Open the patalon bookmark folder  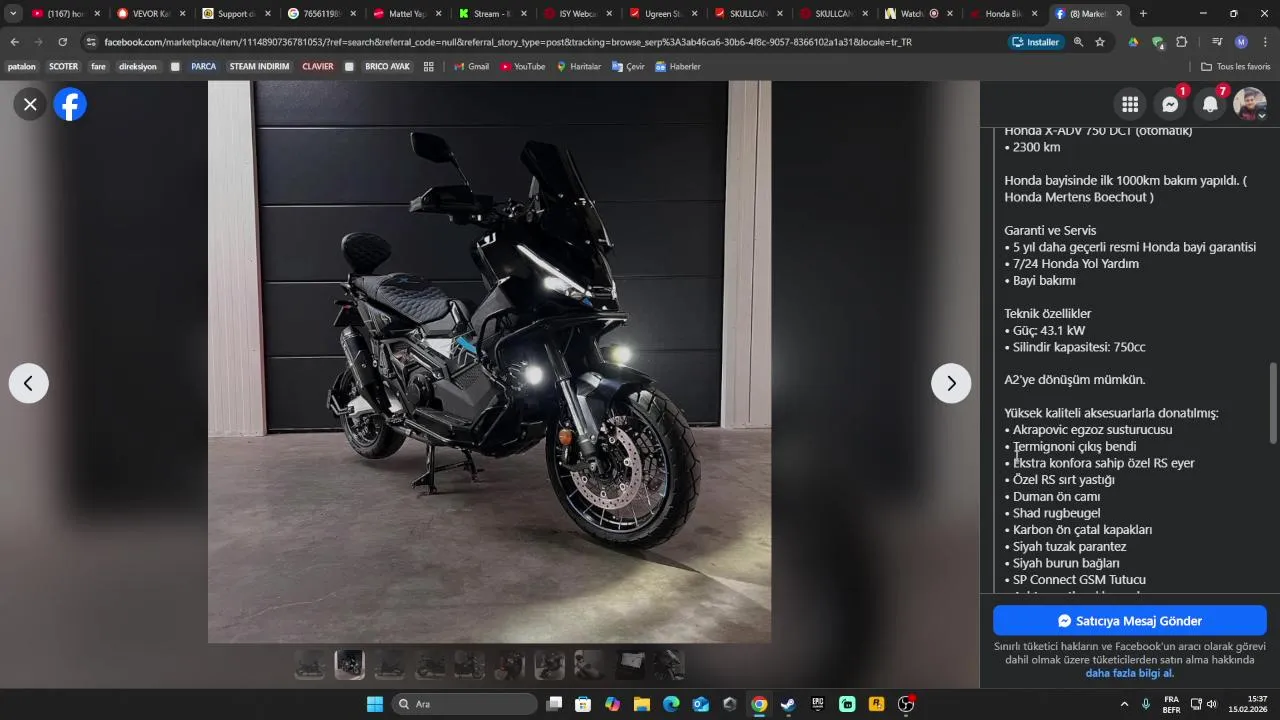21,66
